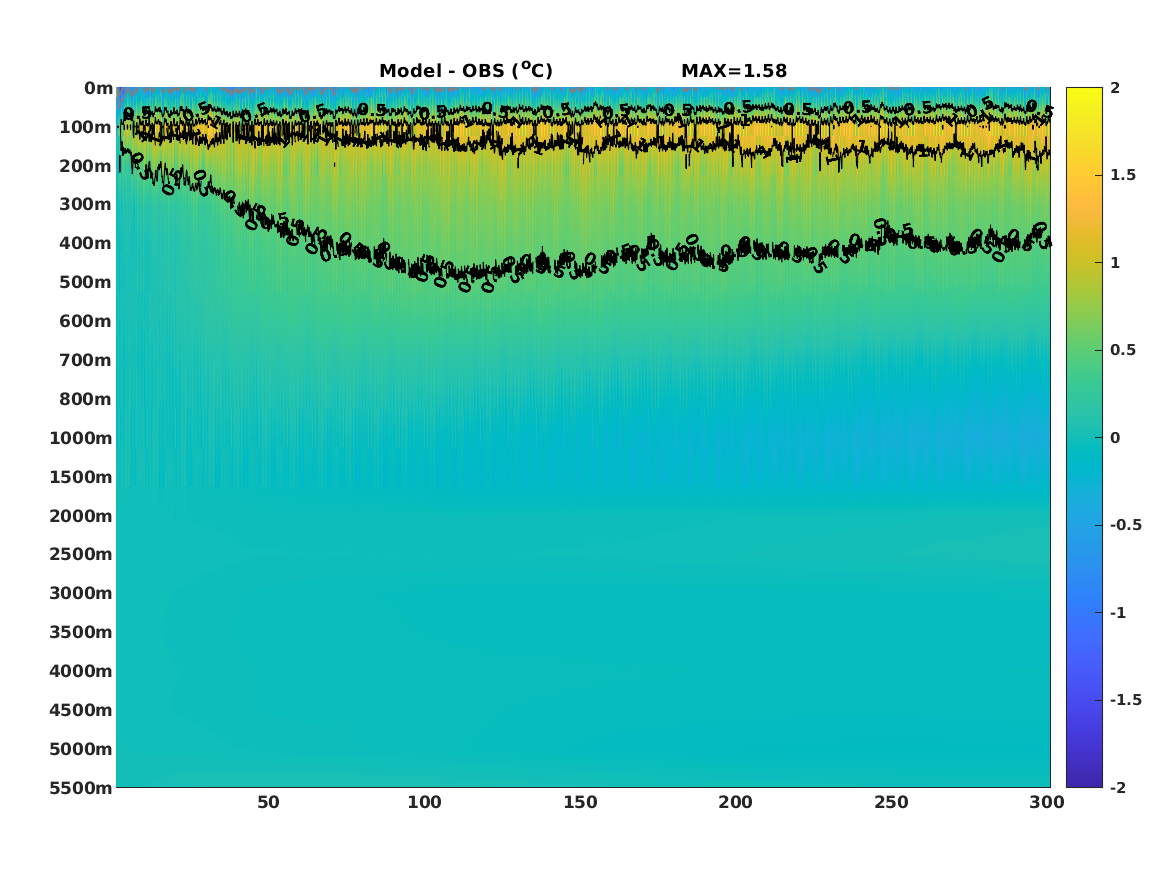Viewport: 1167px width, 875px height.
Task: Click the "4500m" depth tick label
Action: coord(81,710)
